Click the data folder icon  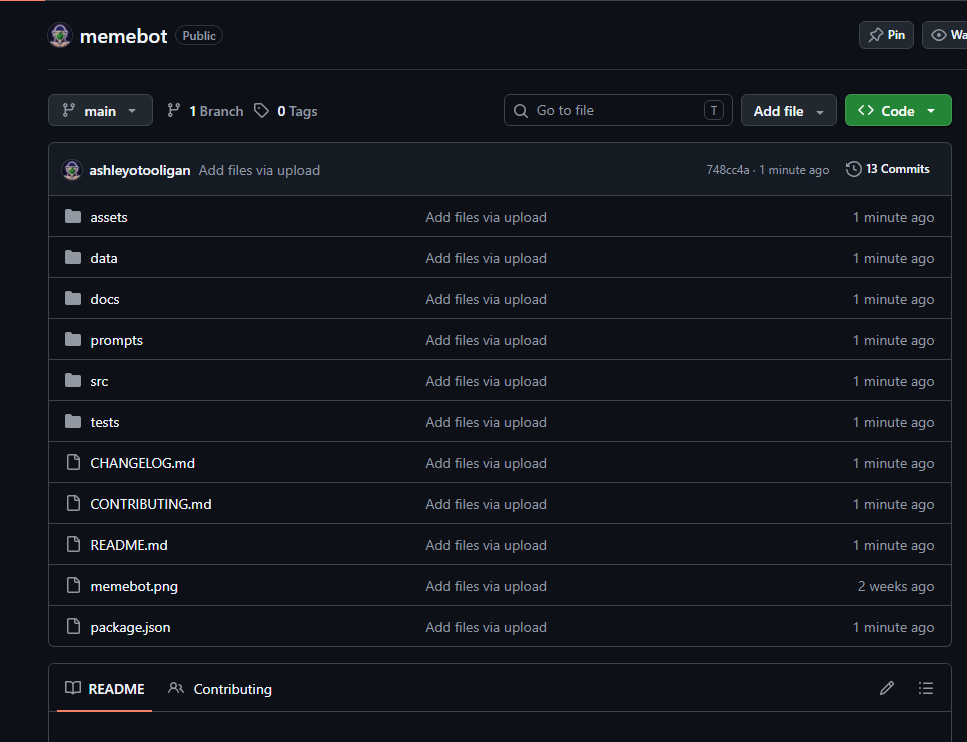click(x=73, y=257)
